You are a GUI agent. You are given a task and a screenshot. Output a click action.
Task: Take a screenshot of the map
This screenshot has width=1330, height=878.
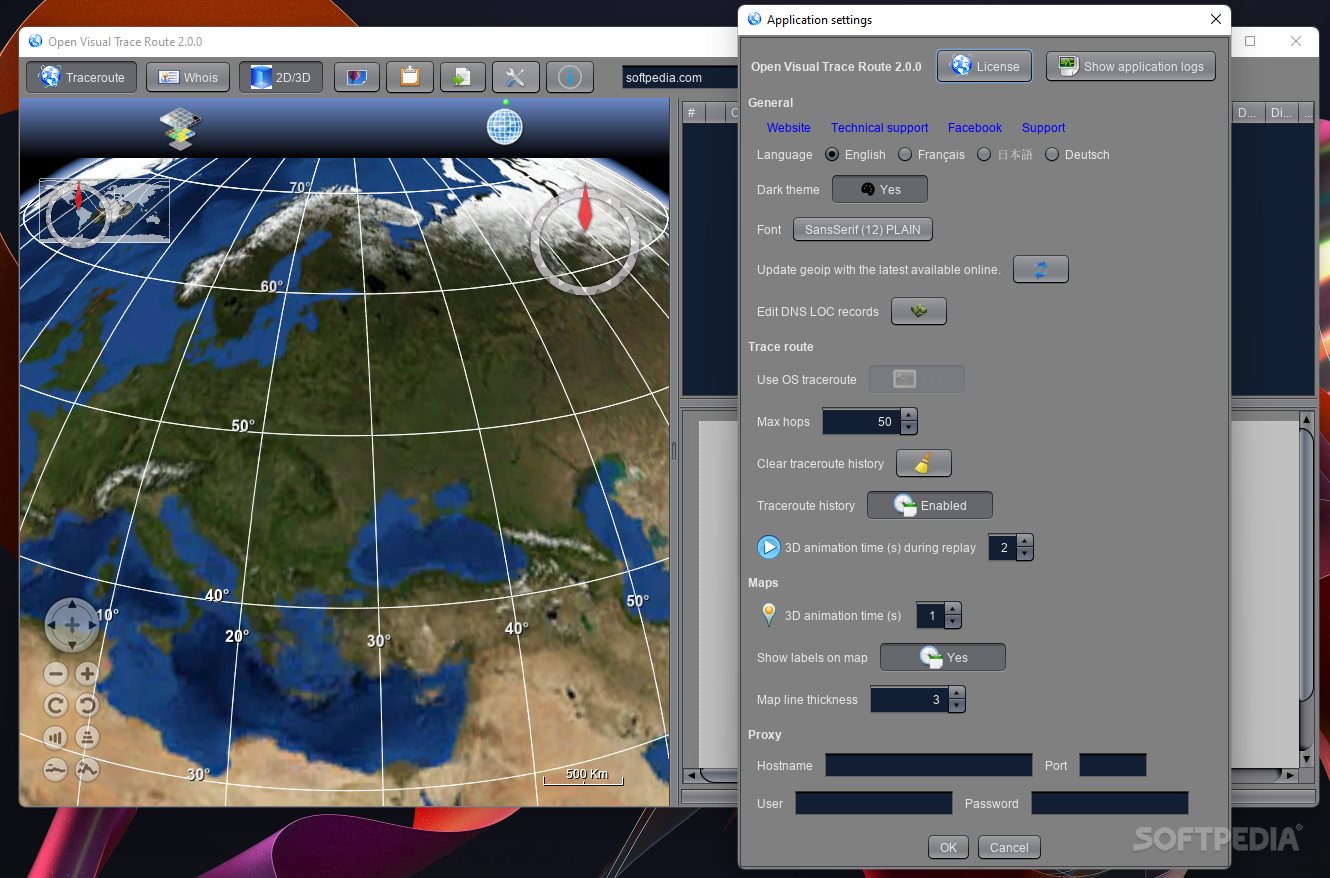[357, 77]
